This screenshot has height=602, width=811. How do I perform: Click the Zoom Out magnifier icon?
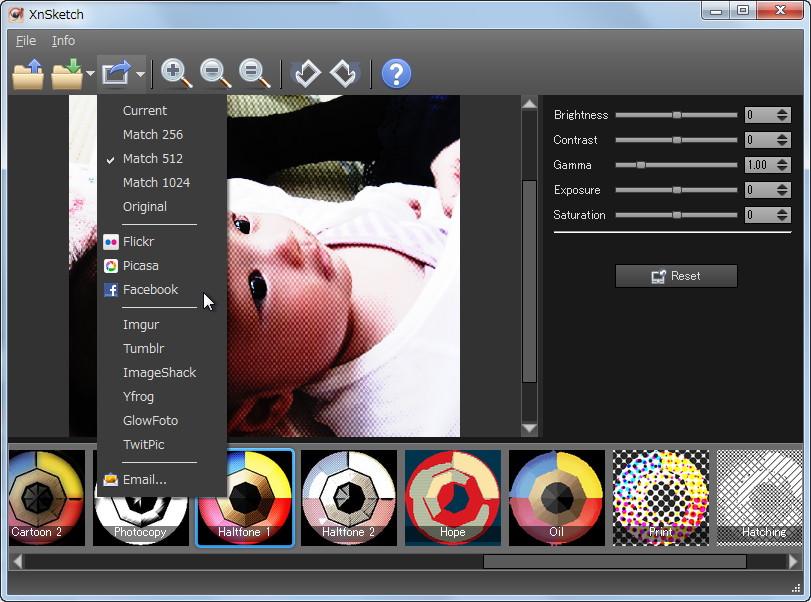pos(213,73)
